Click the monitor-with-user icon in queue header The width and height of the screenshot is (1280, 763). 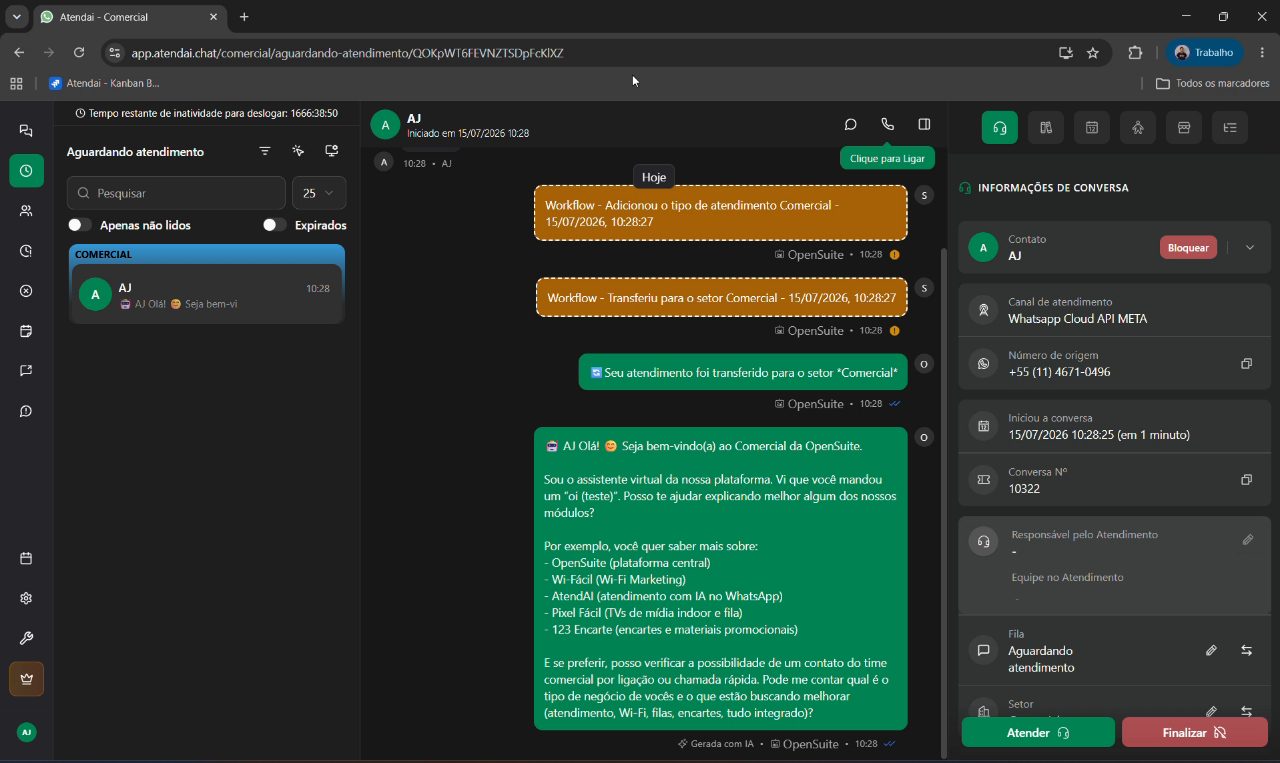point(332,151)
